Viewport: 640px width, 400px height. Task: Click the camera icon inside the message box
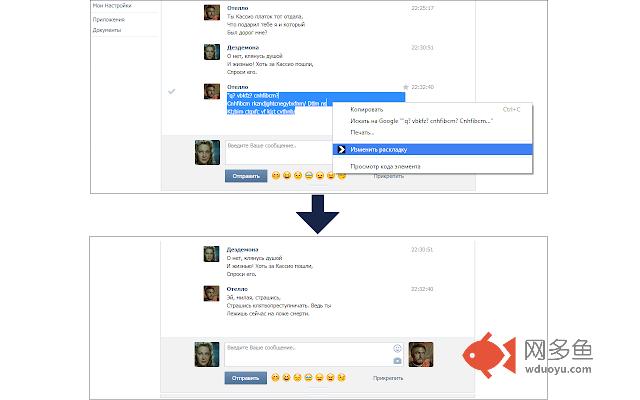click(397, 361)
